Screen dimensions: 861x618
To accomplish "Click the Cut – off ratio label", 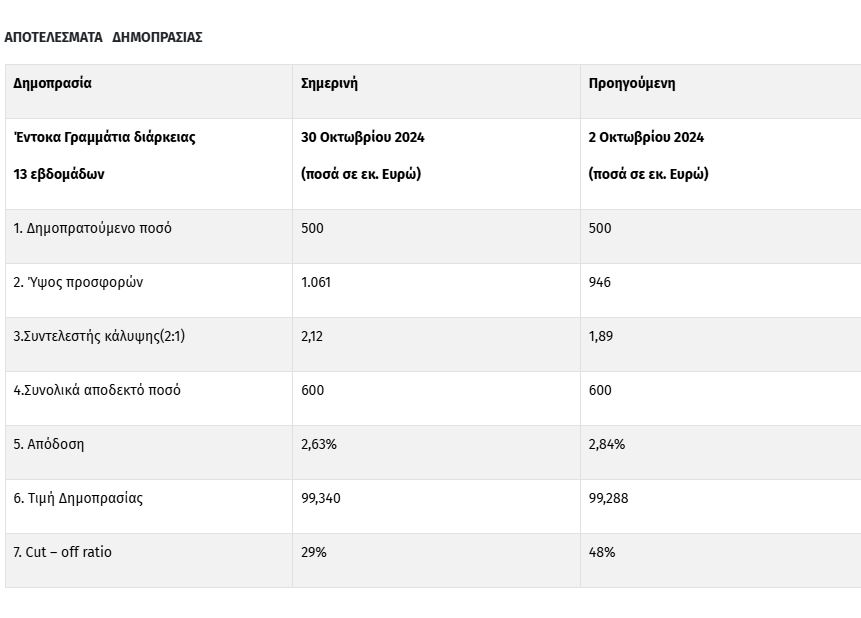I will click(x=56, y=552).
